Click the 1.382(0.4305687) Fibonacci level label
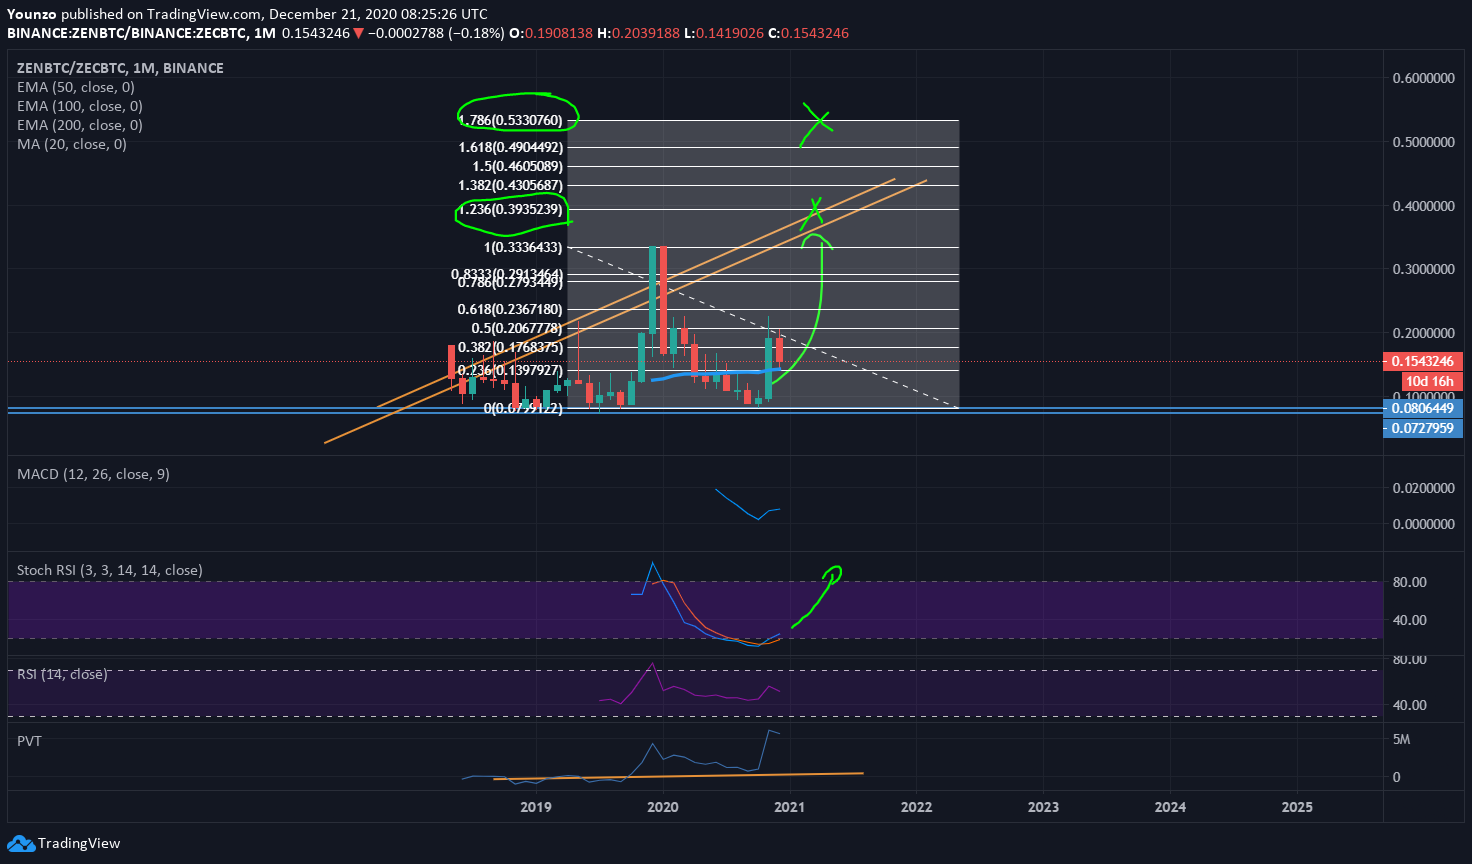This screenshot has width=1472, height=864. (511, 185)
